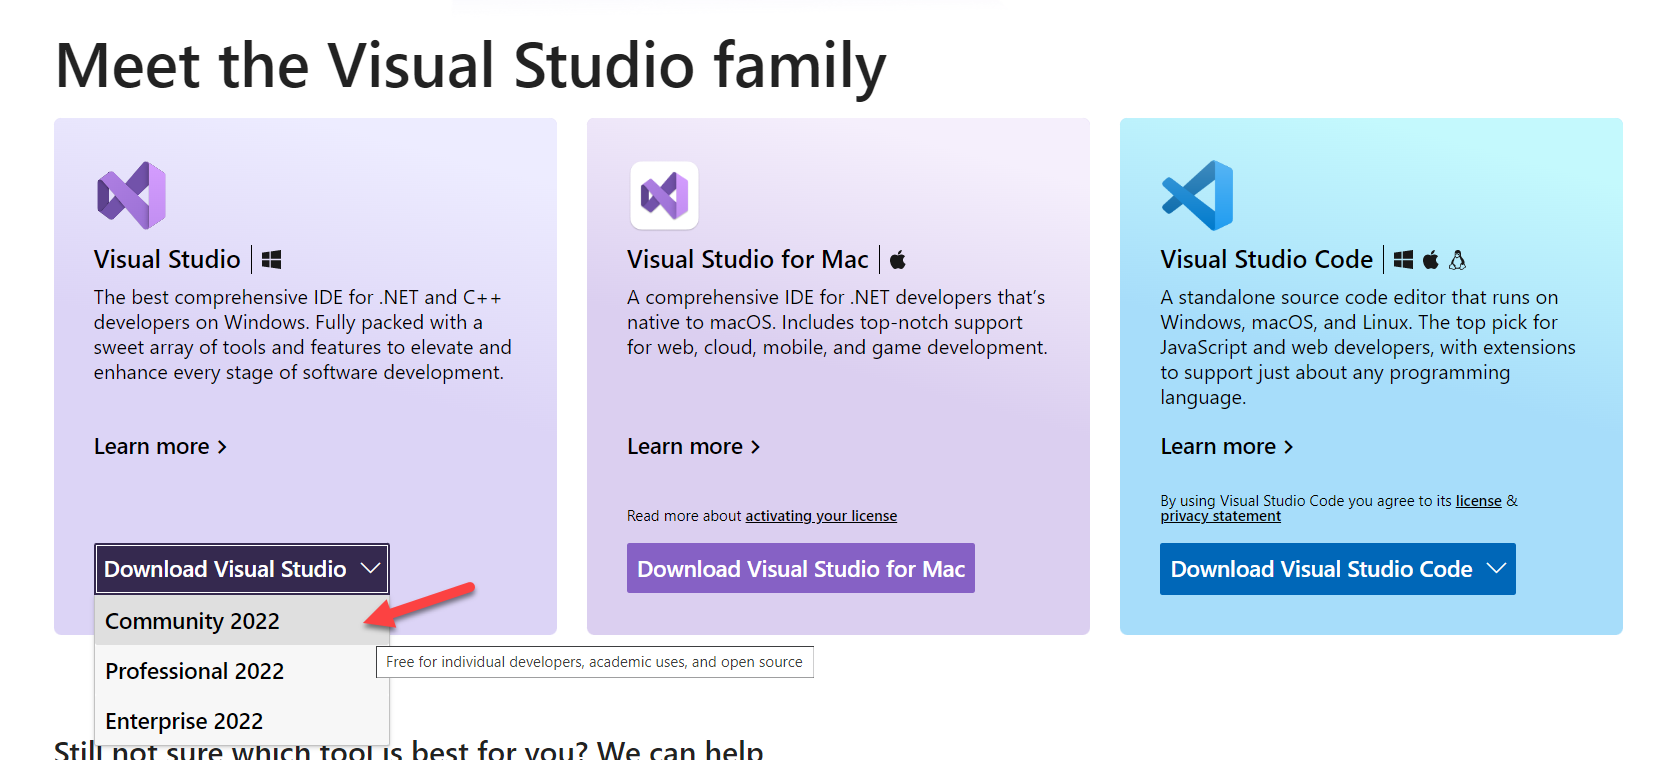This screenshot has width=1663, height=760.
Task: Click the Apple icon beside Visual Studio for Mac
Action: (898, 260)
